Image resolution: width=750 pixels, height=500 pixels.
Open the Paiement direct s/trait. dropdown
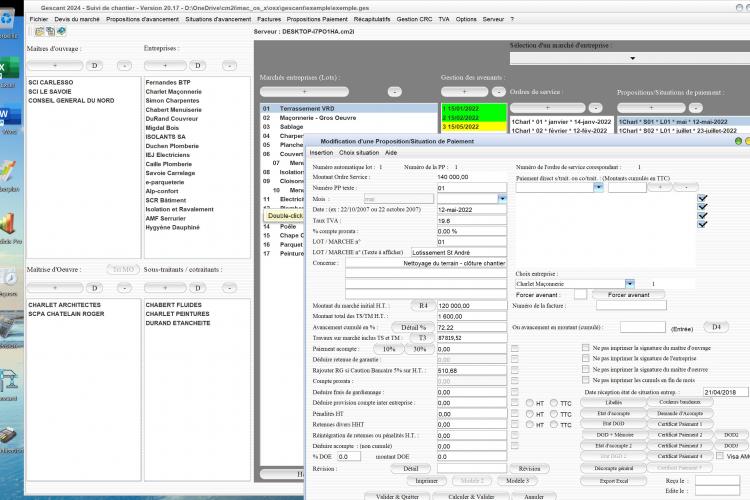point(598,188)
